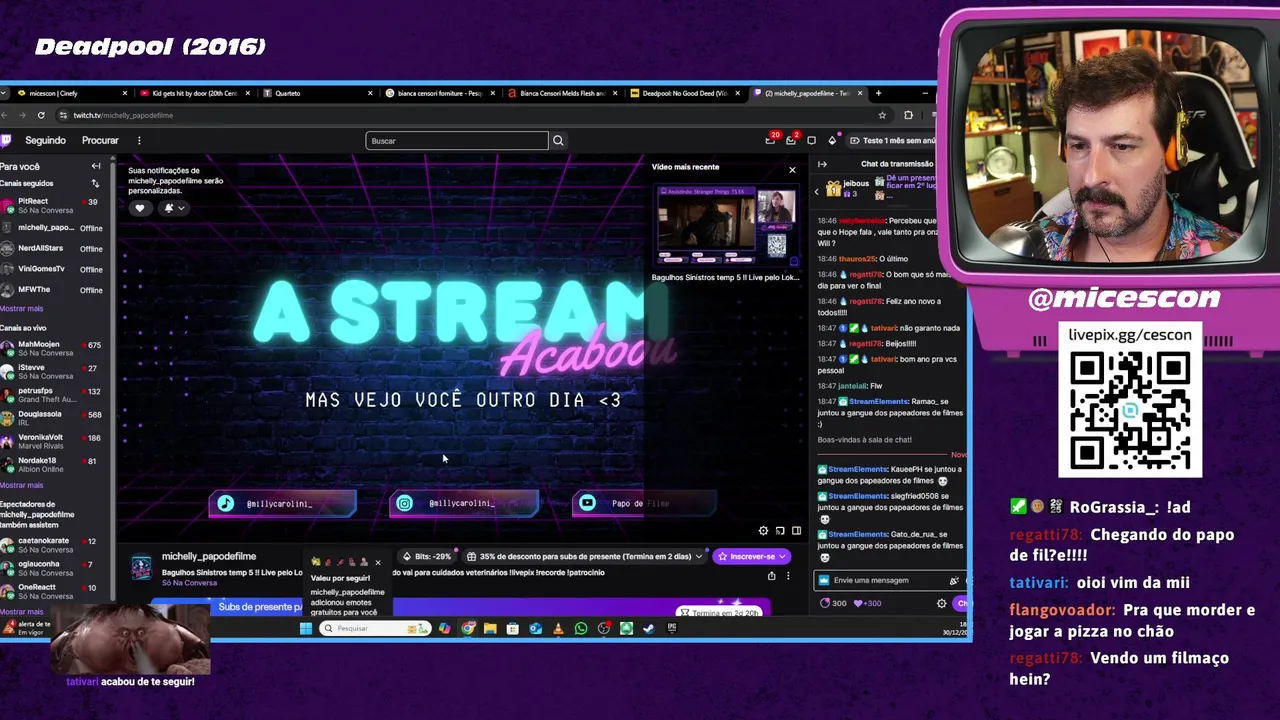
Task: Reload the Twitch page
Action: pos(41,115)
